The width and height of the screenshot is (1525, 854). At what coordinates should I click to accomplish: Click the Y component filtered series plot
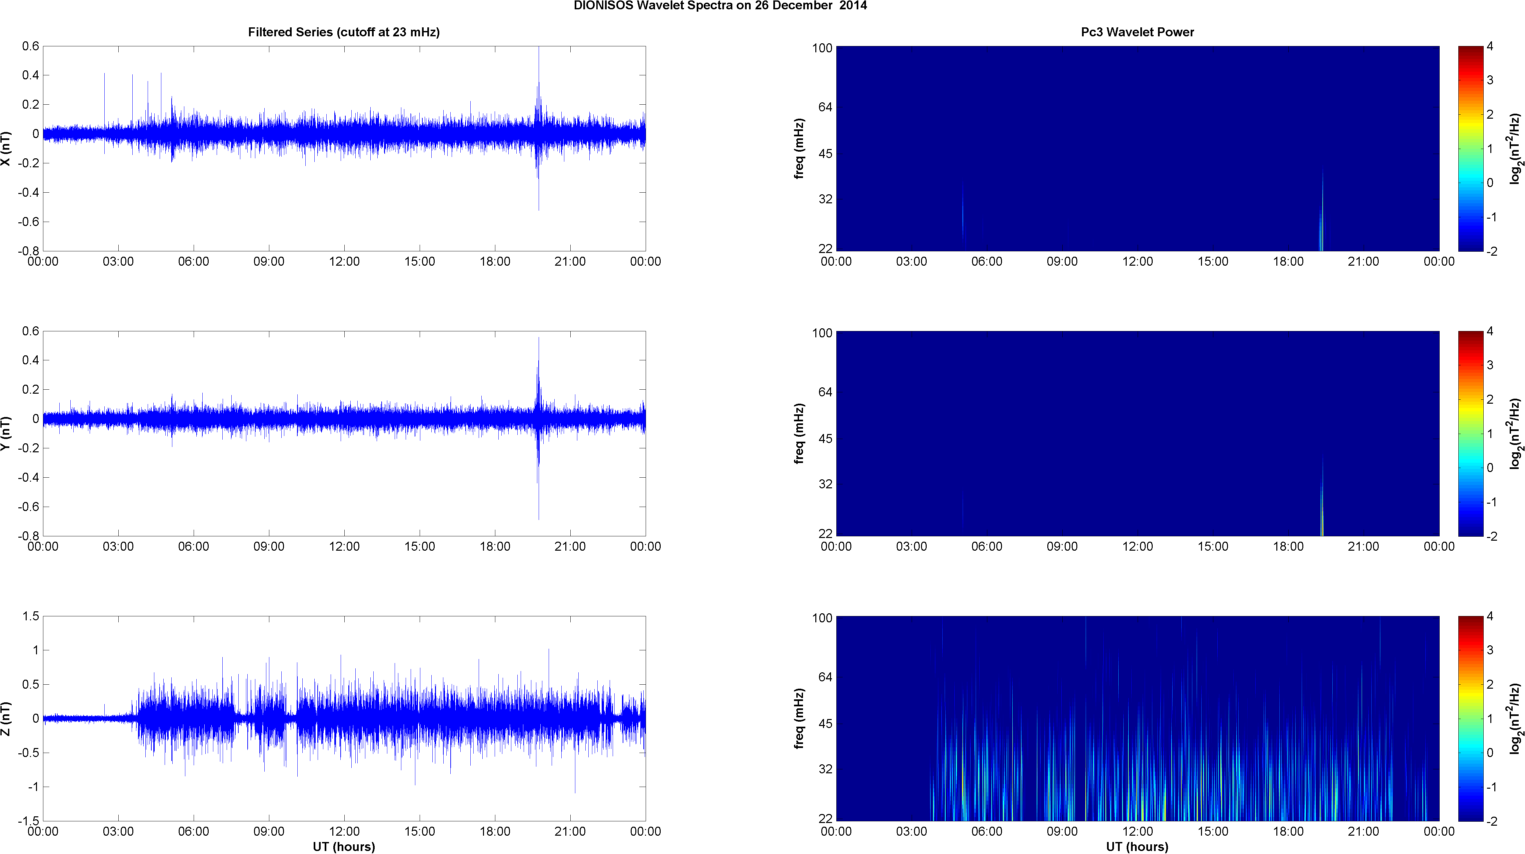(344, 433)
